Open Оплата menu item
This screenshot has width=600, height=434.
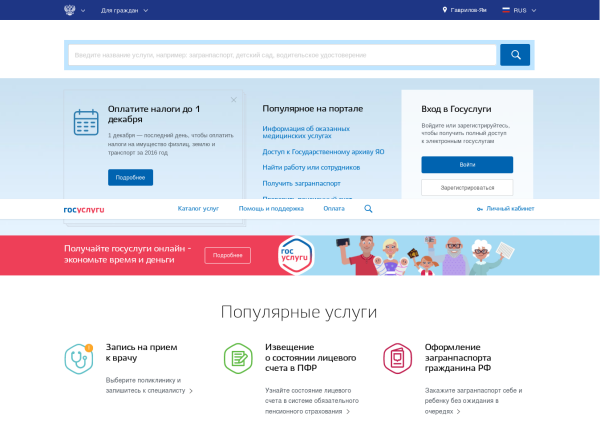(x=334, y=209)
